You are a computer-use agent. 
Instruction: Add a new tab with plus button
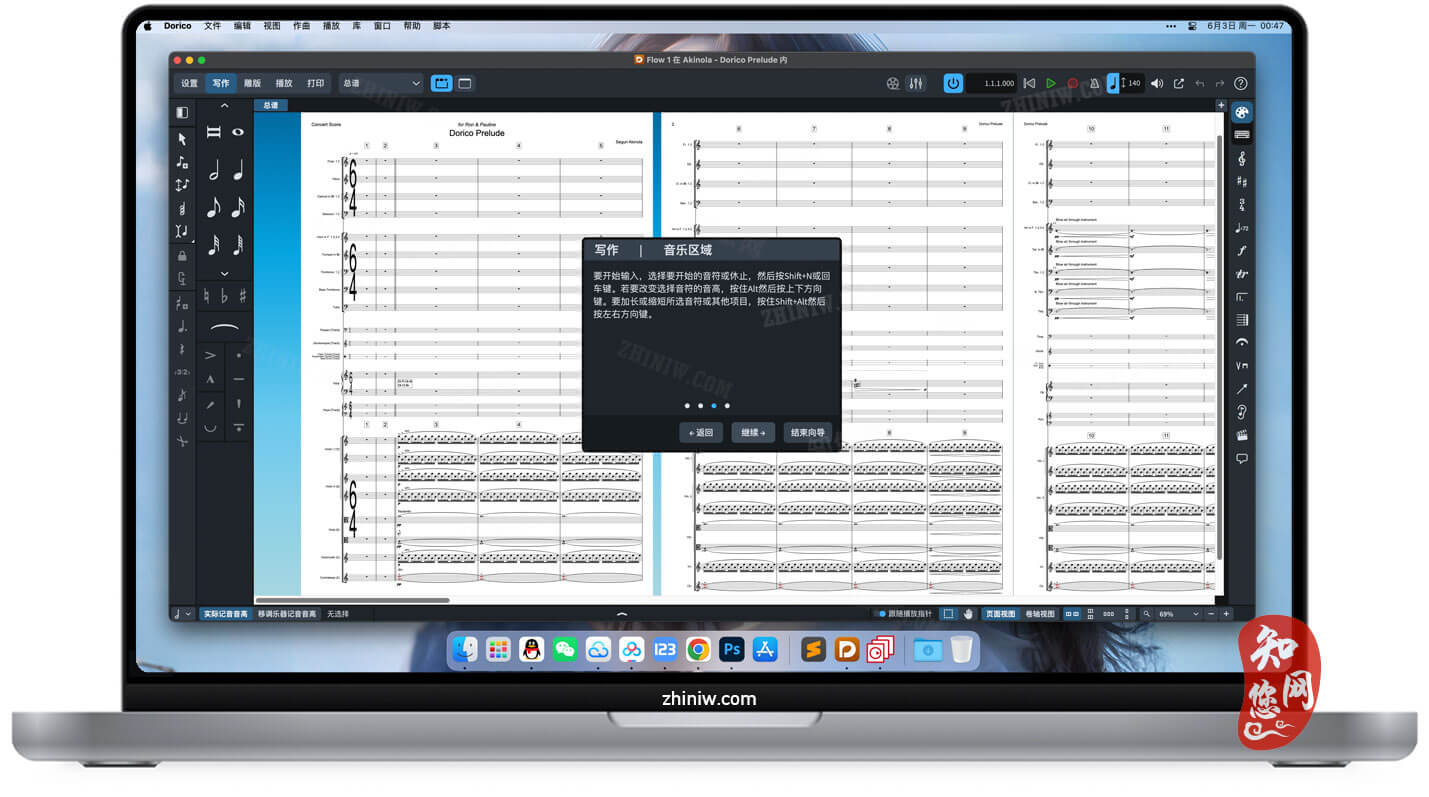(x=1221, y=105)
